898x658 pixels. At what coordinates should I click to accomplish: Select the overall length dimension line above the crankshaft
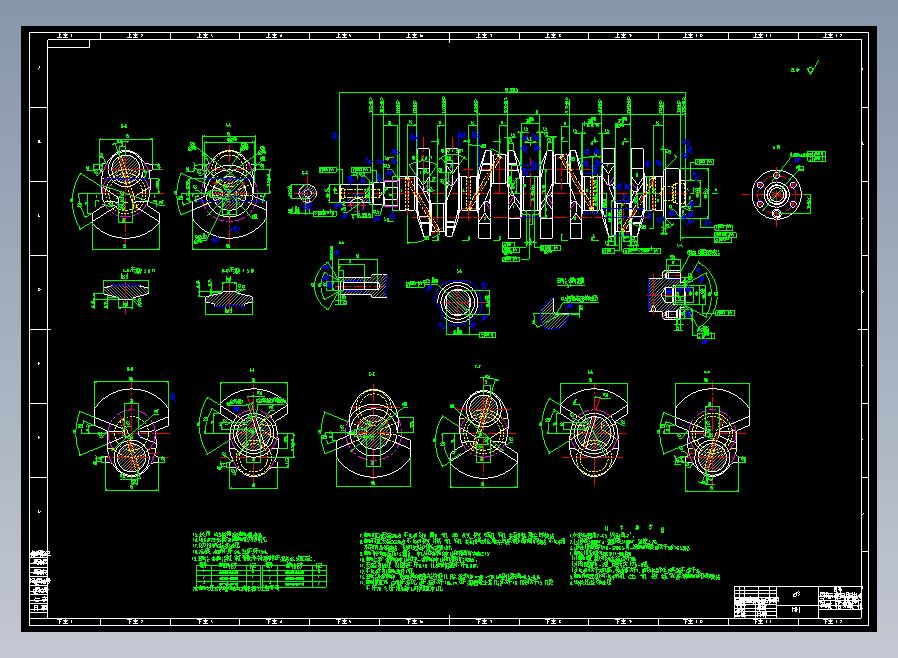pyautogui.click(x=513, y=92)
